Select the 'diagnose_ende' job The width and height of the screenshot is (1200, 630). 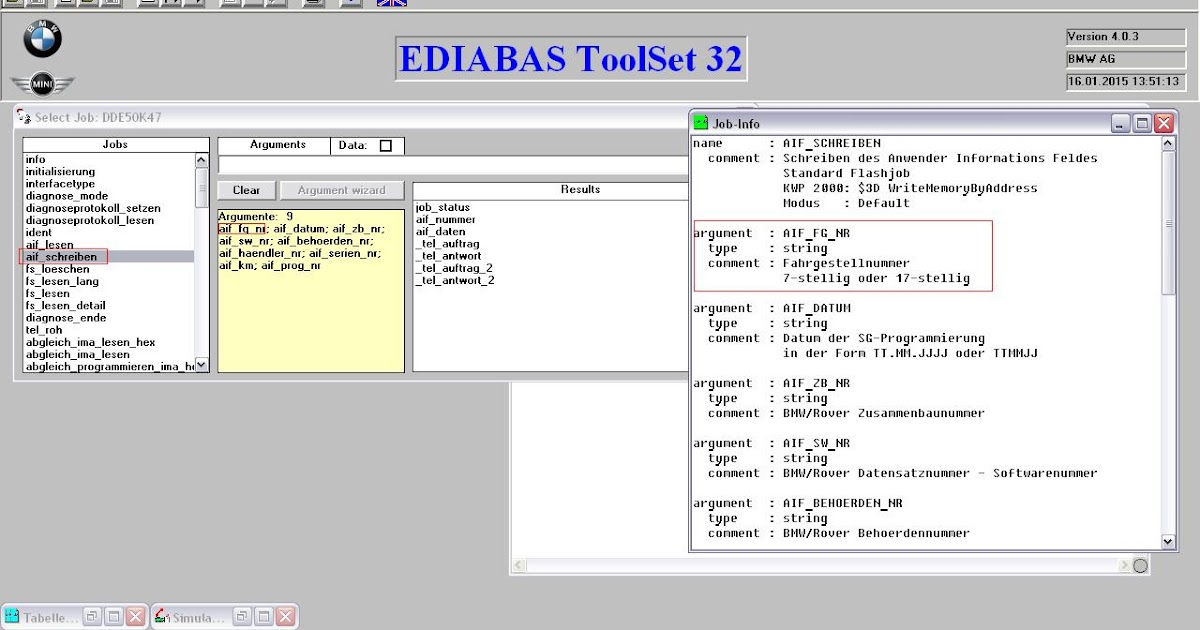click(x=65, y=318)
